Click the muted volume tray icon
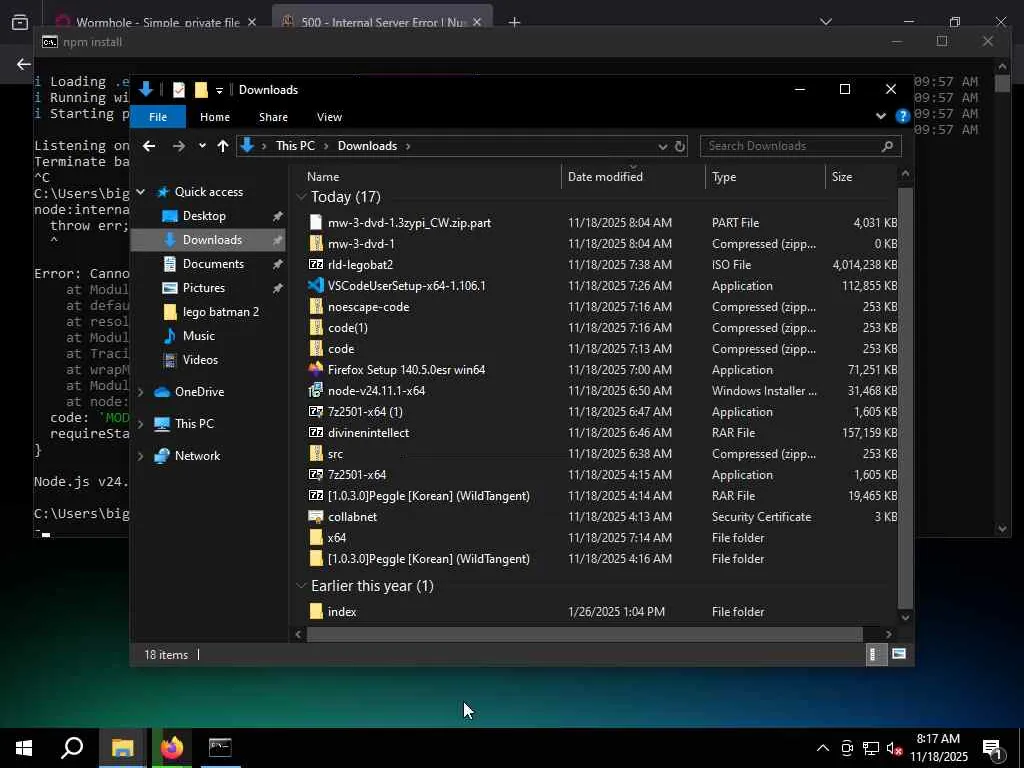This screenshot has width=1024, height=768. coord(894,748)
